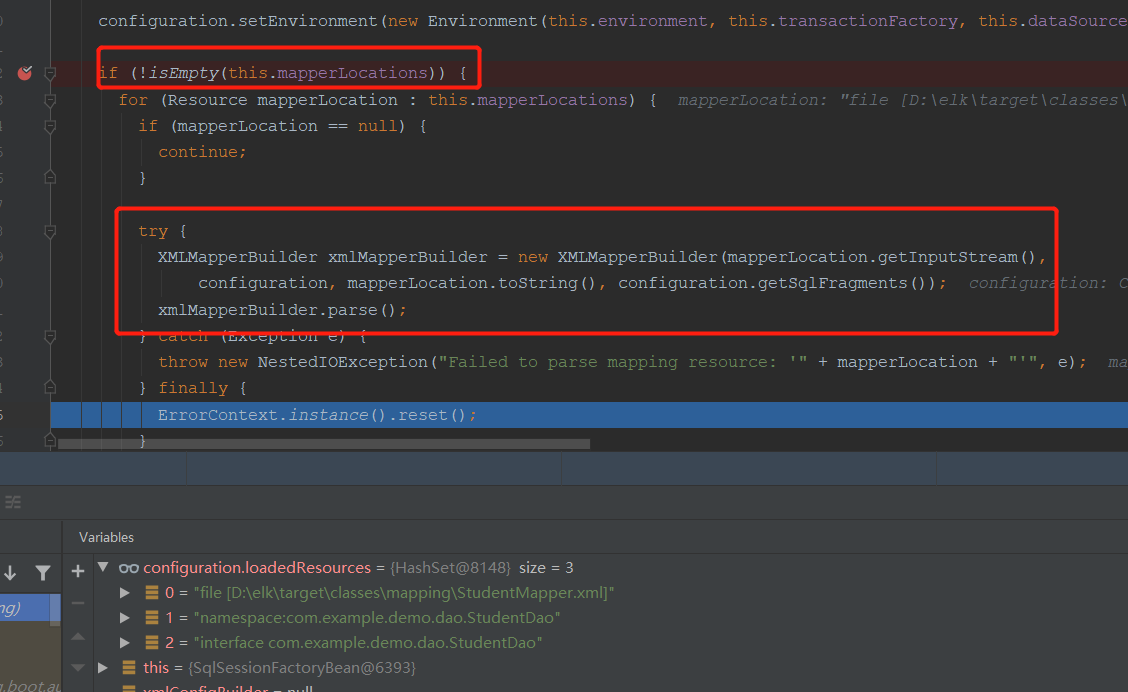Click the 'continue;' statement in the editor
1128x692 pixels.
(x=202, y=152)
